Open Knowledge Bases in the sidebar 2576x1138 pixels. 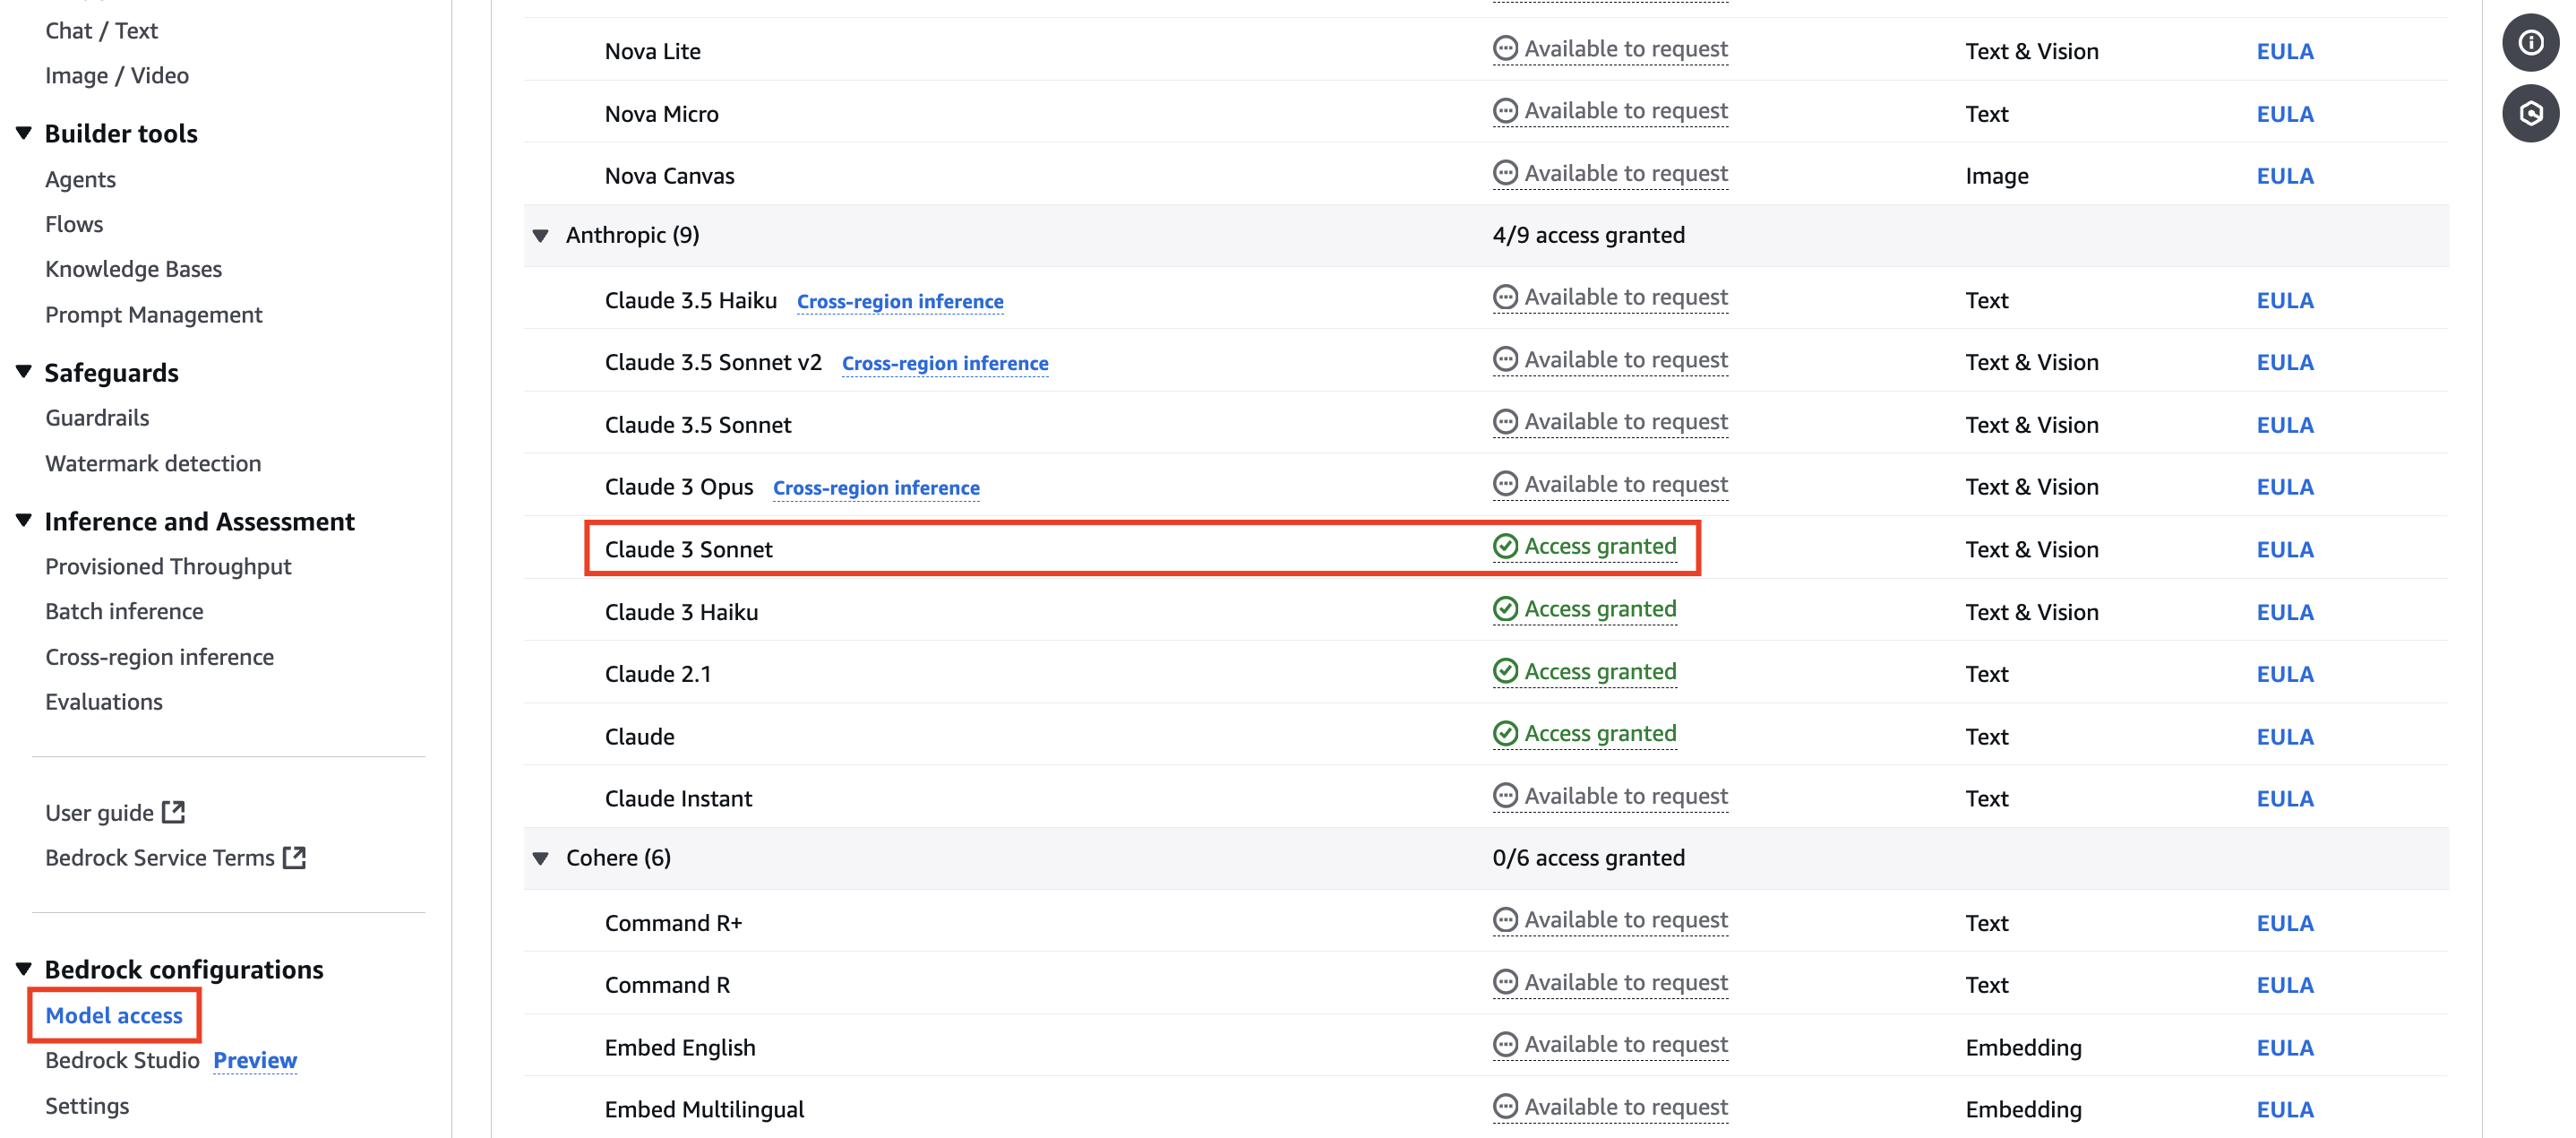pyautogui.click(x=133, y=269)
